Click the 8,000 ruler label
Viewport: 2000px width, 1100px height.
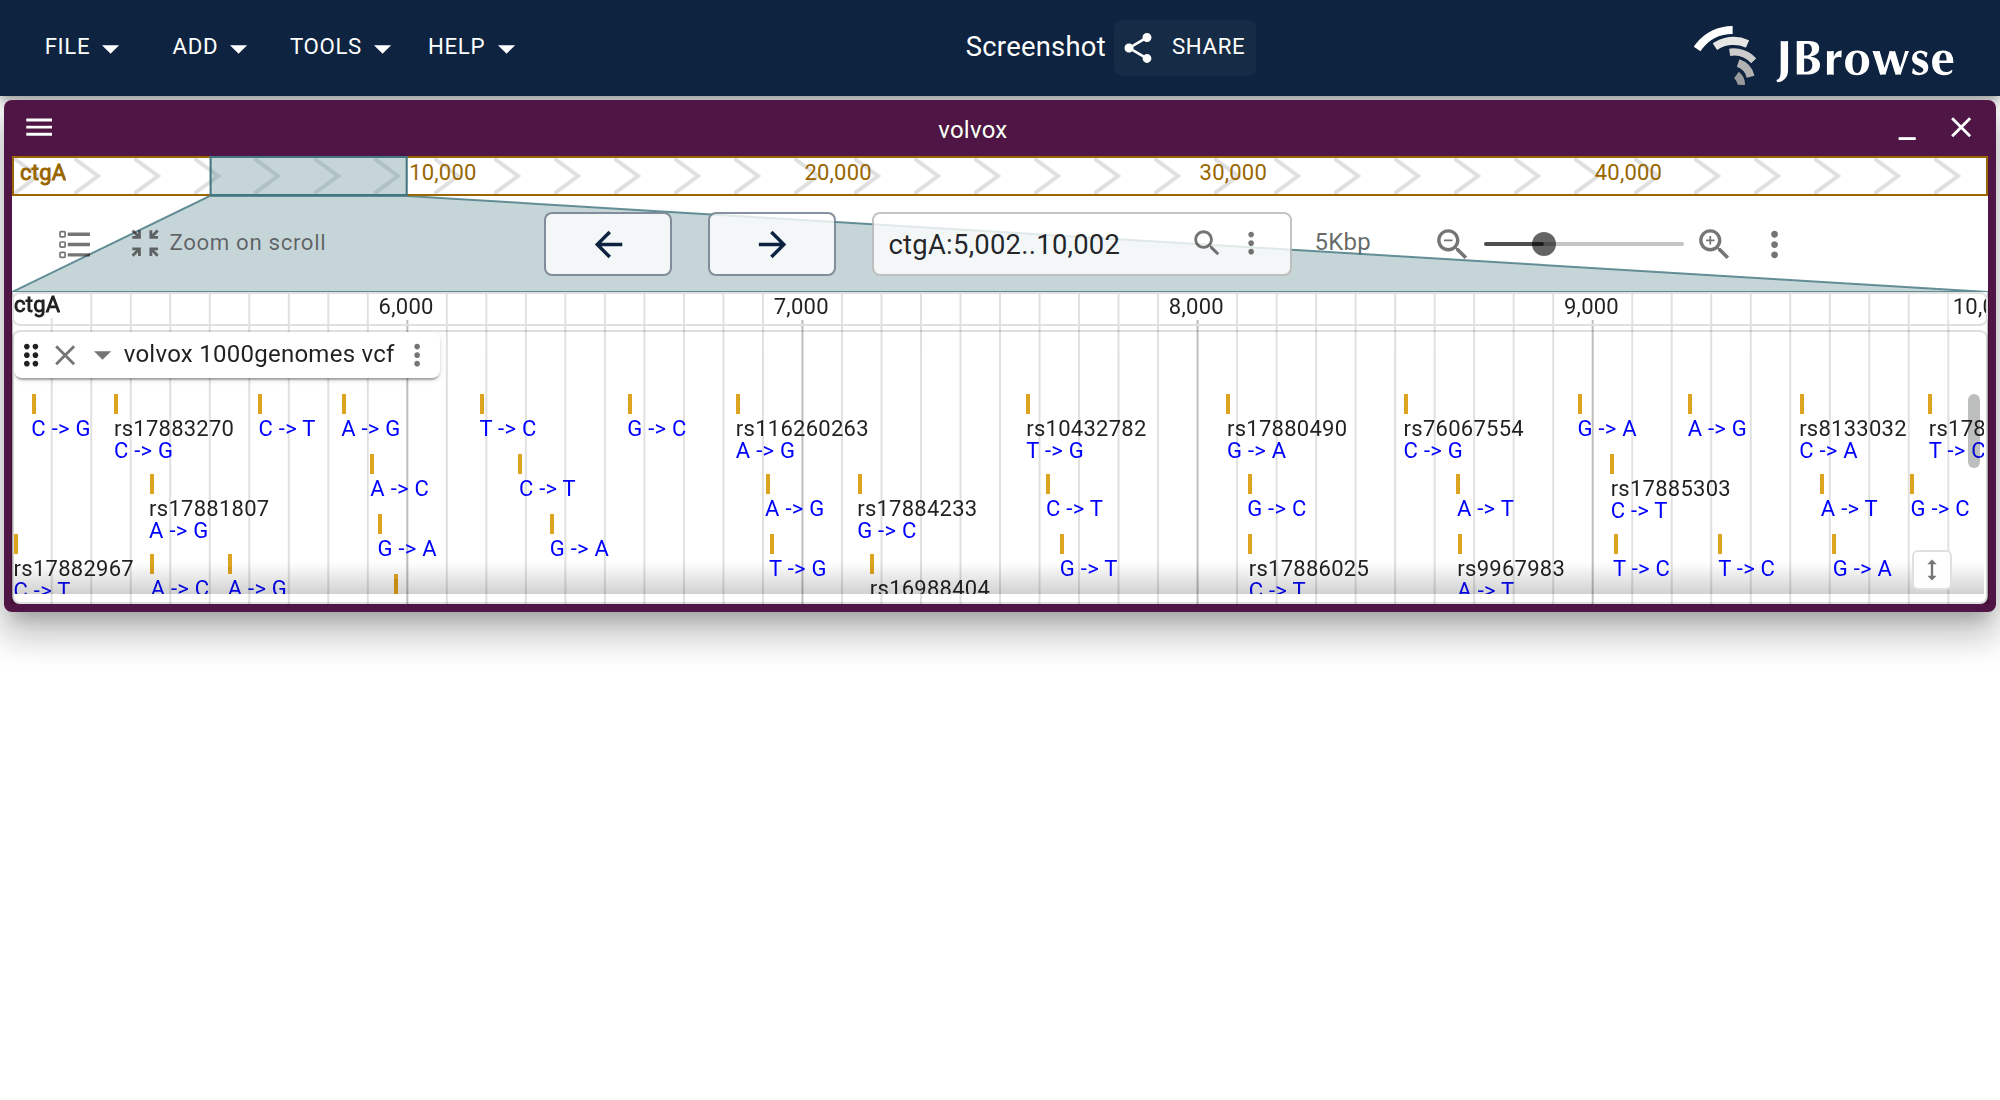click(1196, 306)
